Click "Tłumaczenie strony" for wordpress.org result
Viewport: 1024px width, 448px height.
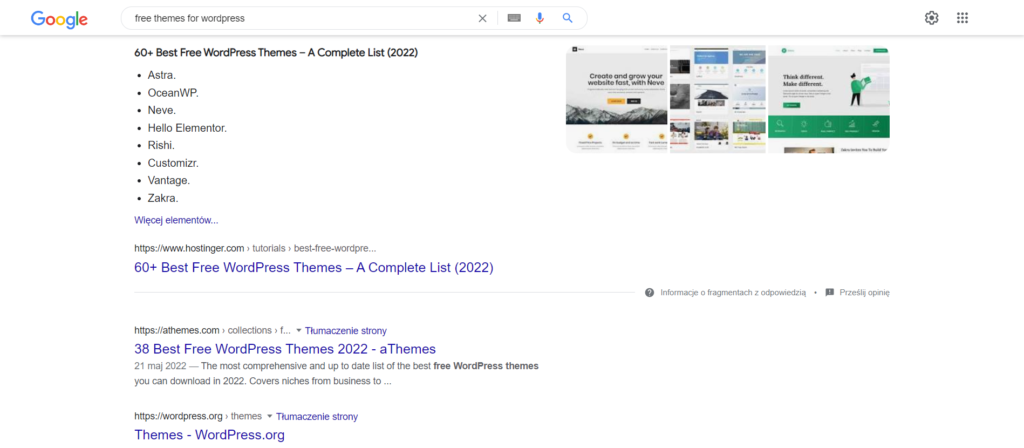[x=317, y=416]
